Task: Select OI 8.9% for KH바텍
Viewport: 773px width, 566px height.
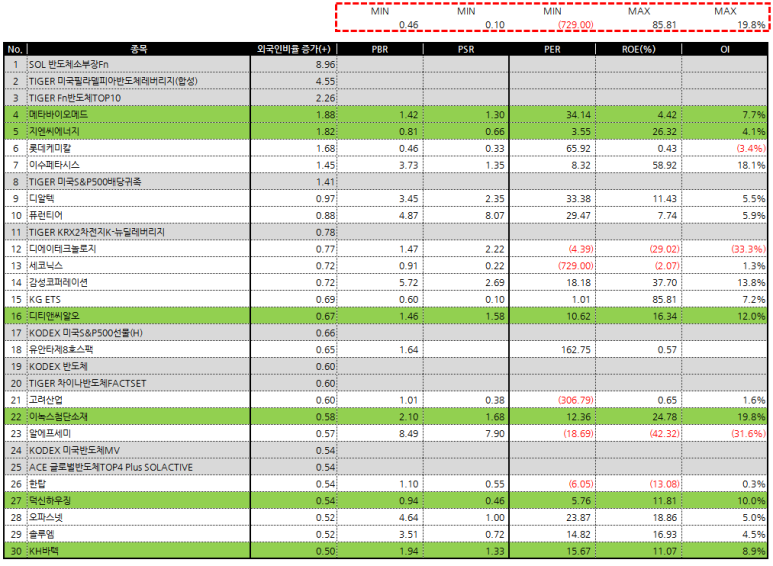Action: pyautogui.click(x=754, y=551)
